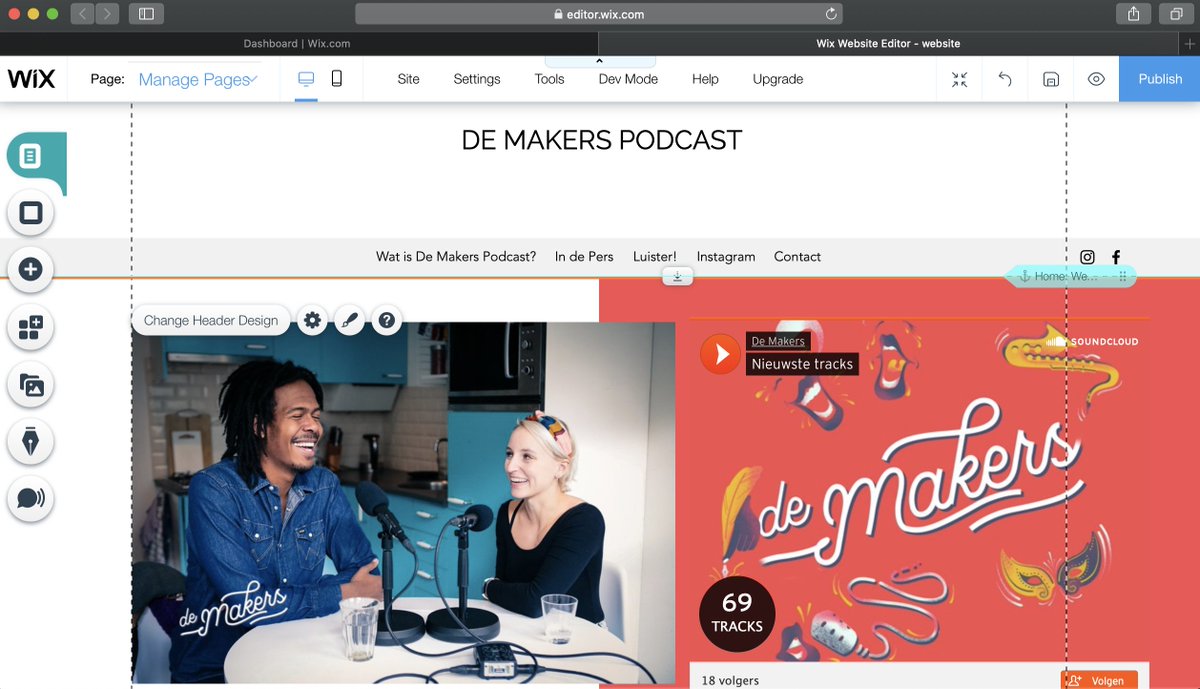Click the 18 volgers text
Image resolution: width=1200 pixels, height=689 pixels.
pos(730,681)
